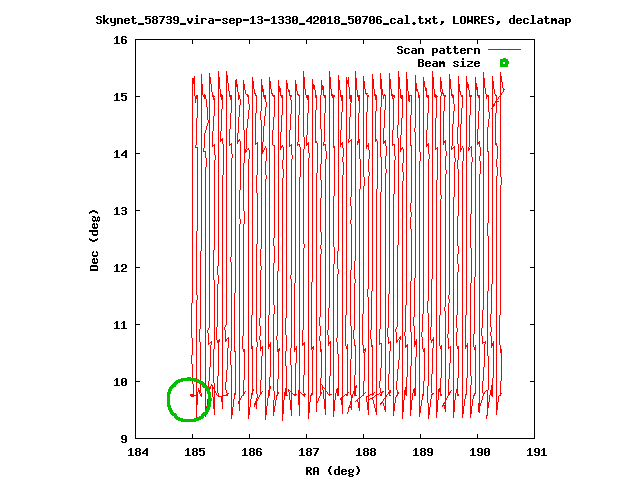Click the y-axis tick label 14
640x480 pixels.
(x=120, y=154)
